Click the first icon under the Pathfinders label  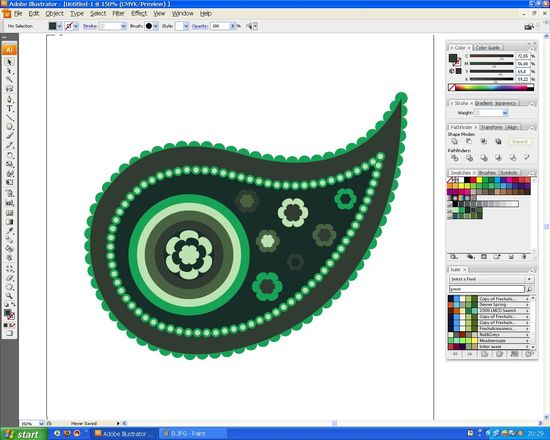pos(455,158)
